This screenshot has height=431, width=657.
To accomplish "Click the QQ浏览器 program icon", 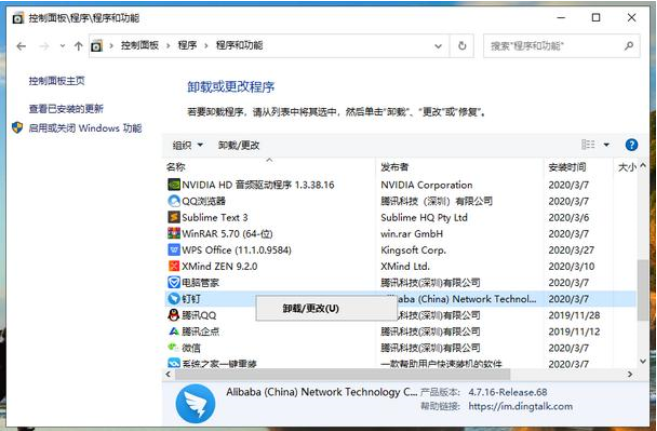I will pos(173,201).
